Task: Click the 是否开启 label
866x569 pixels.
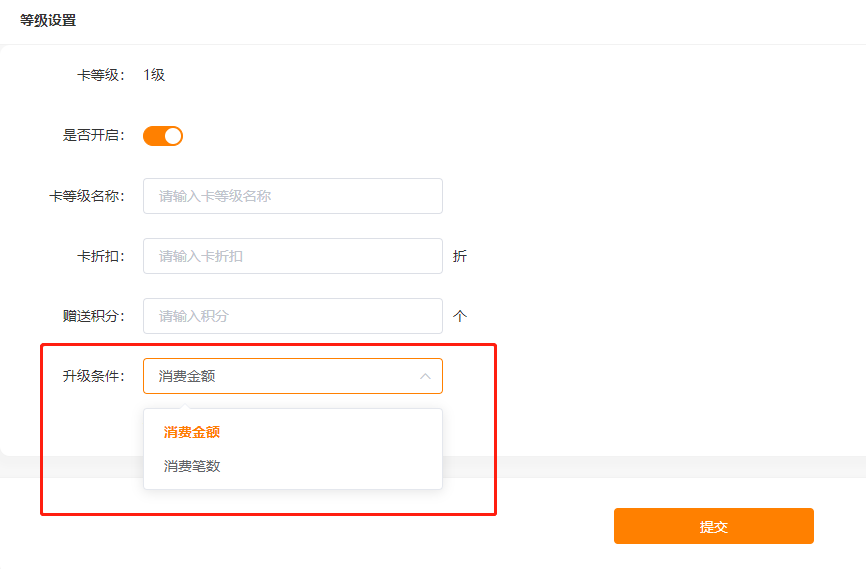Action: [94, 136]
